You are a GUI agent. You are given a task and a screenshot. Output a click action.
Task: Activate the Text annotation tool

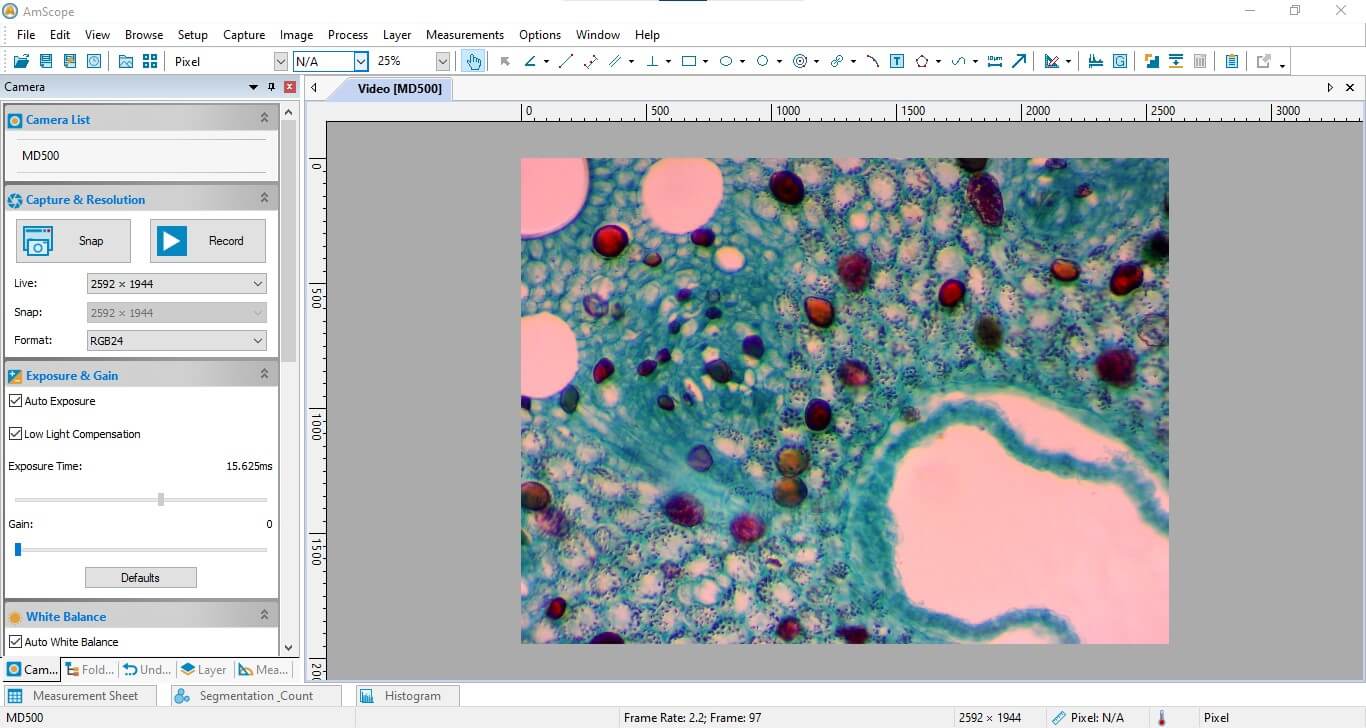click(x=897, y=61)
